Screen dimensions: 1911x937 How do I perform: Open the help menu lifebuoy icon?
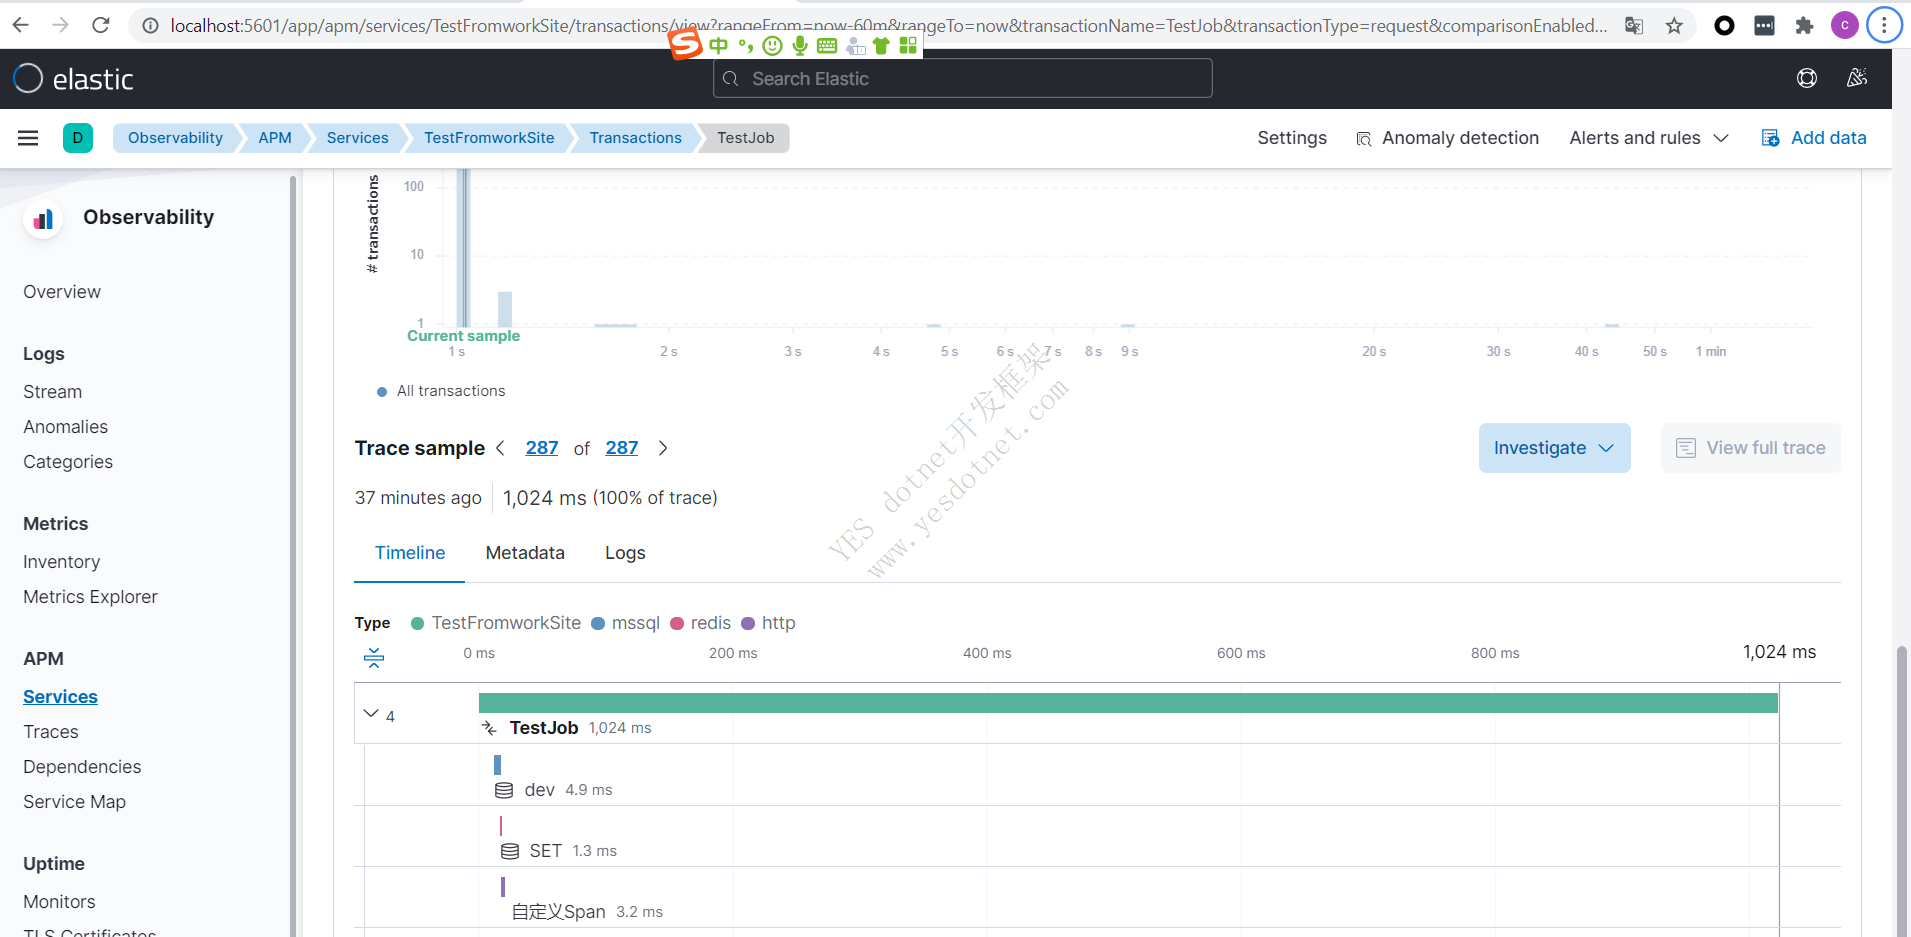click(x=1806, y=78)
